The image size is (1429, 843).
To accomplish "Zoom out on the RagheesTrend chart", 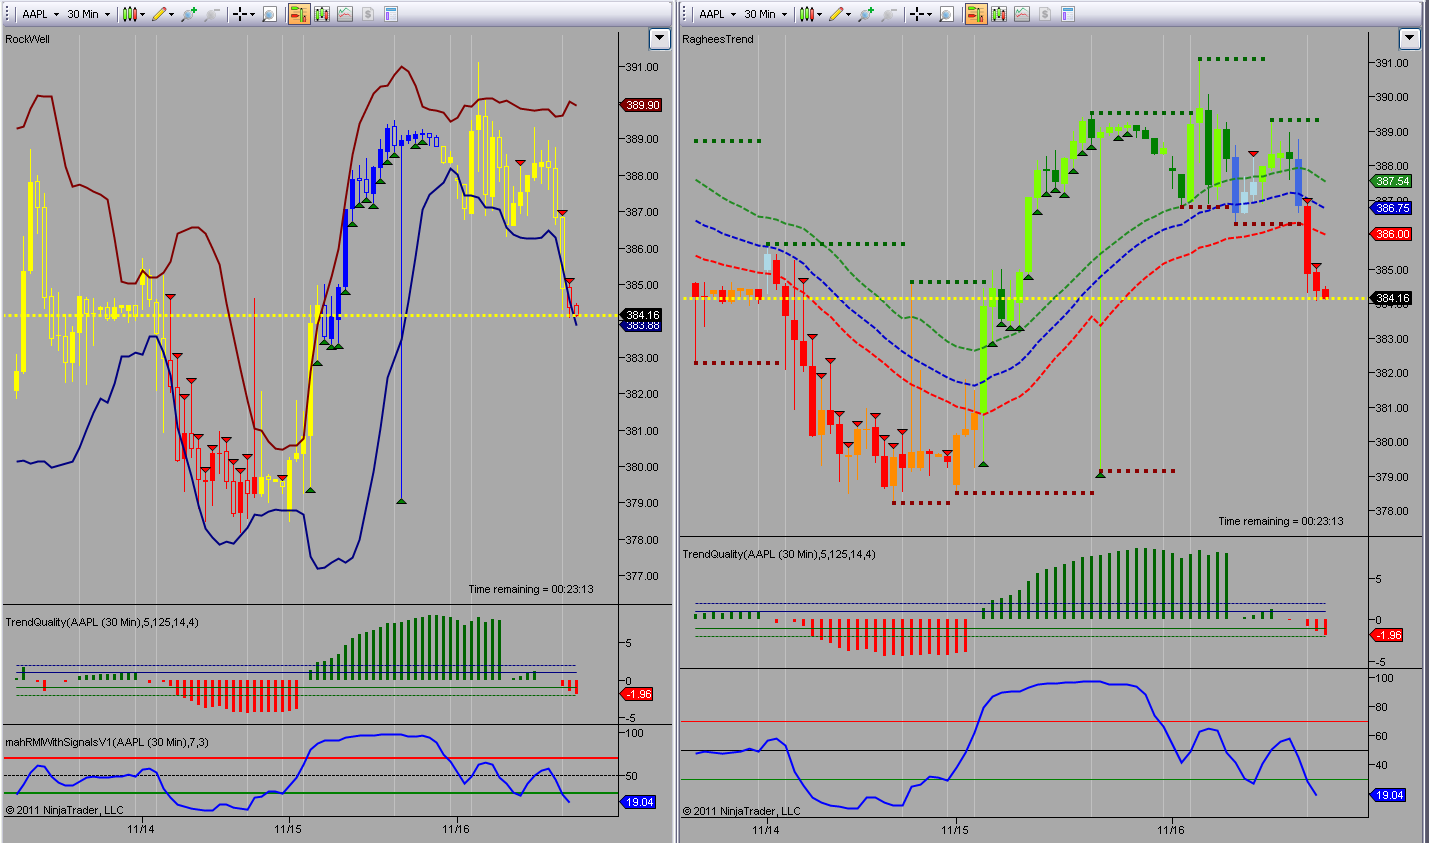I will tap(889, 14).
